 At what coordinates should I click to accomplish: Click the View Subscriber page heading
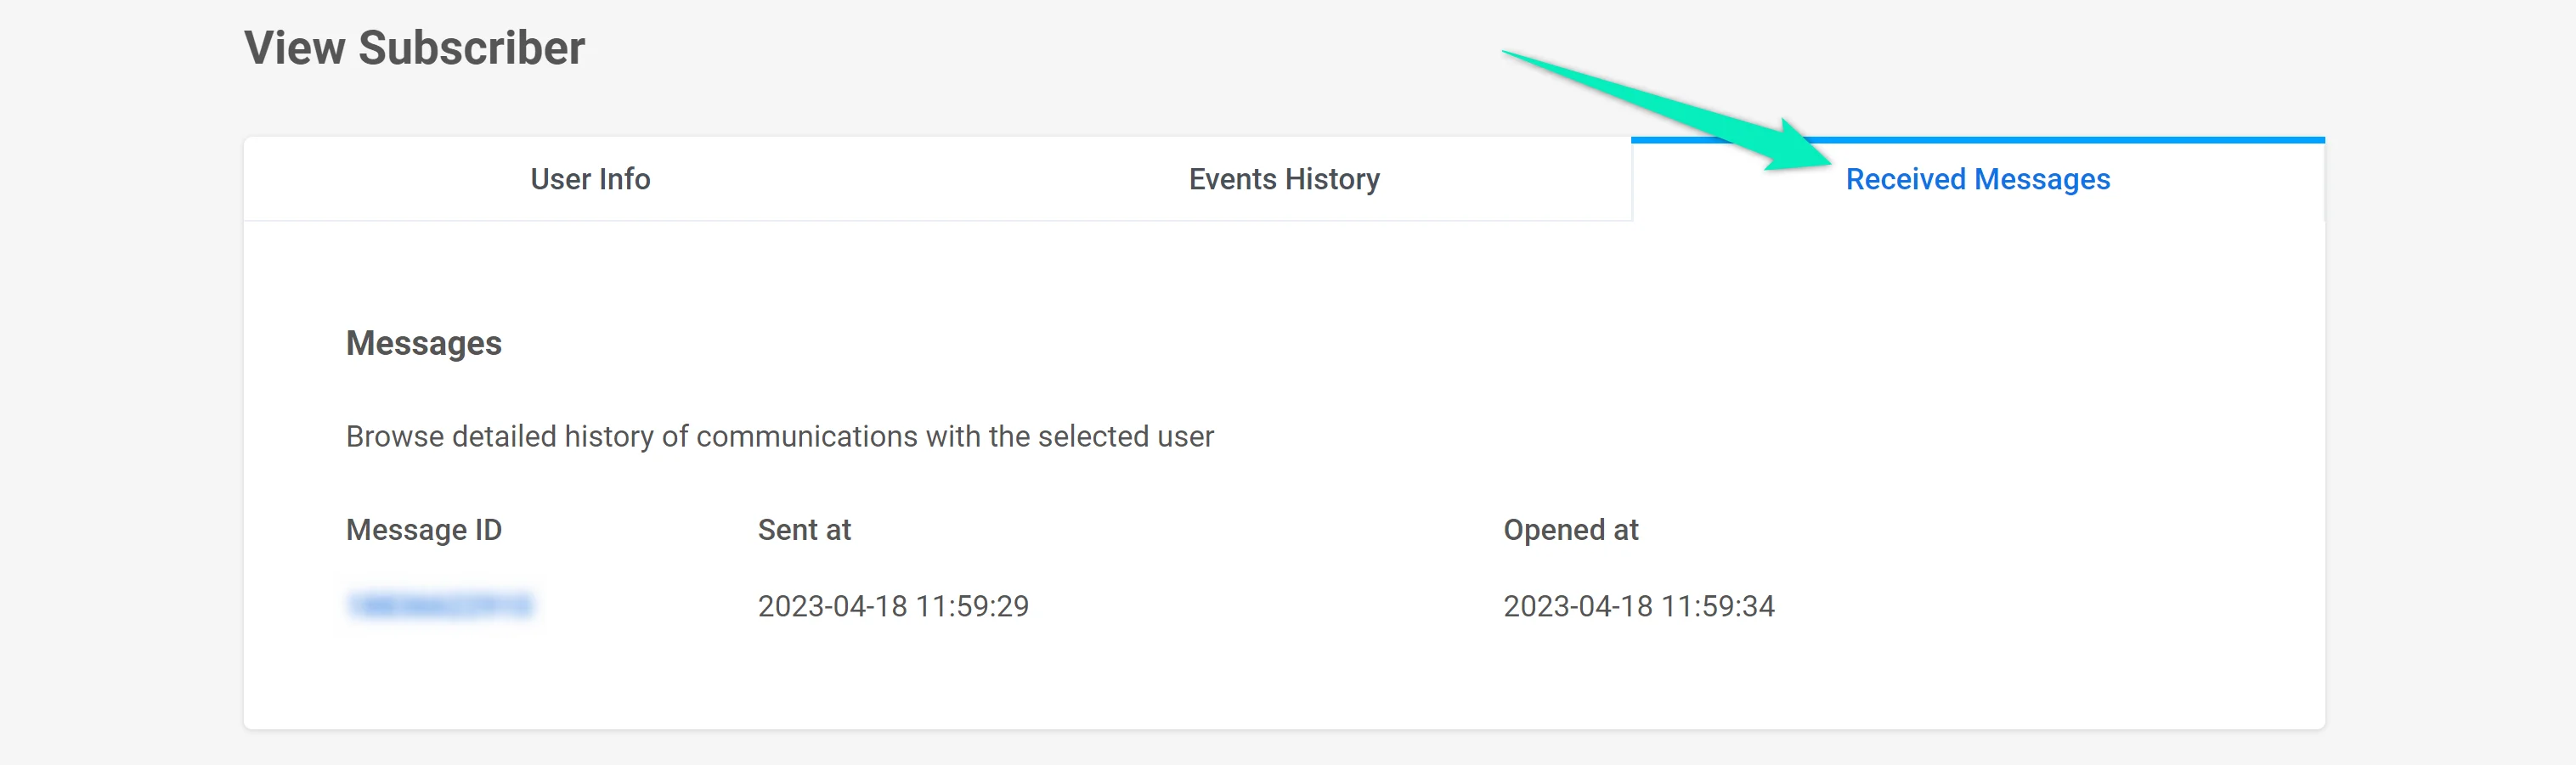point(414,48)
